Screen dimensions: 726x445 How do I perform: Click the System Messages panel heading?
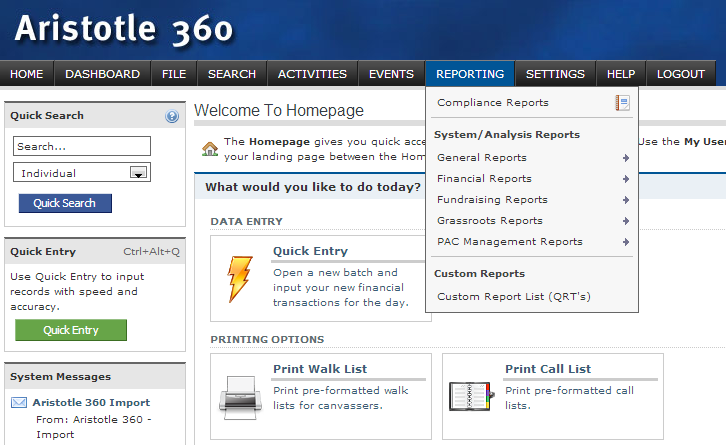[61, 376]
